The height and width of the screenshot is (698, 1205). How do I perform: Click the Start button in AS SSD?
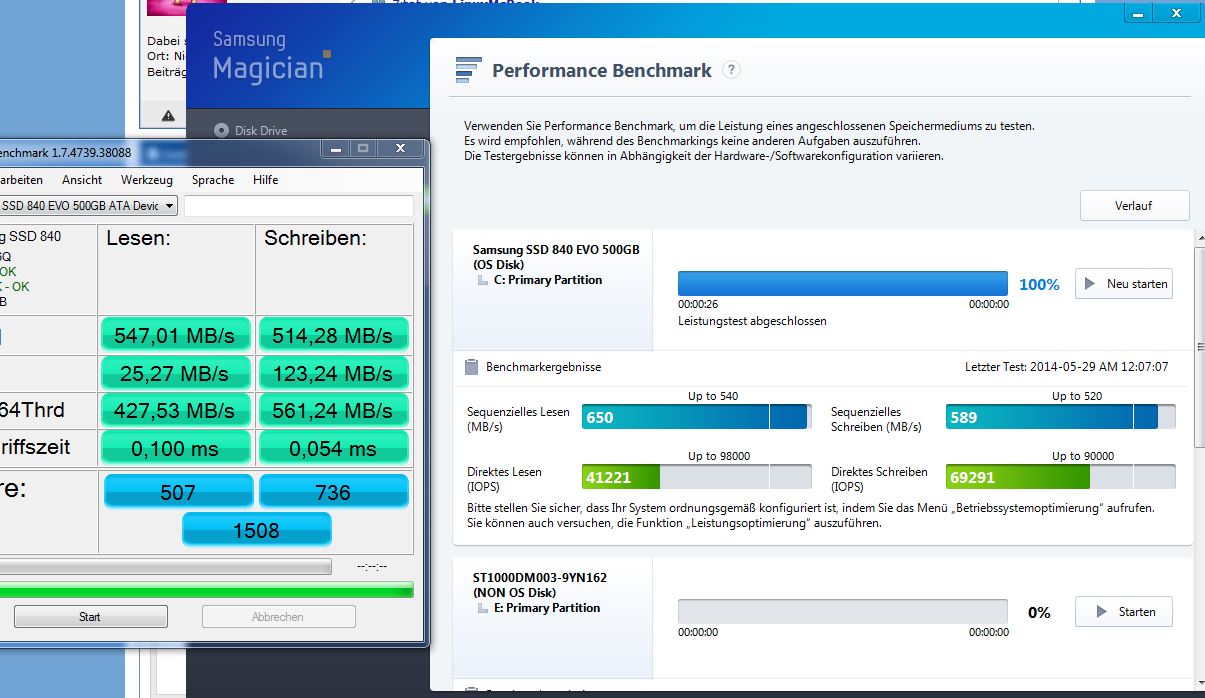pos(90,617)
